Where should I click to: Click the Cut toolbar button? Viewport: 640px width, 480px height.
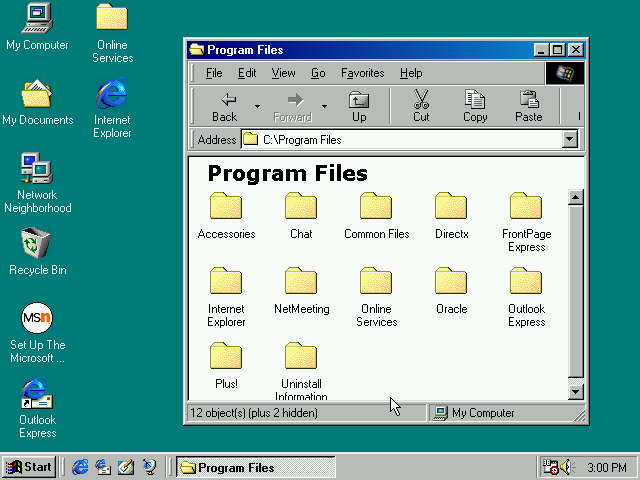(421, 107)
